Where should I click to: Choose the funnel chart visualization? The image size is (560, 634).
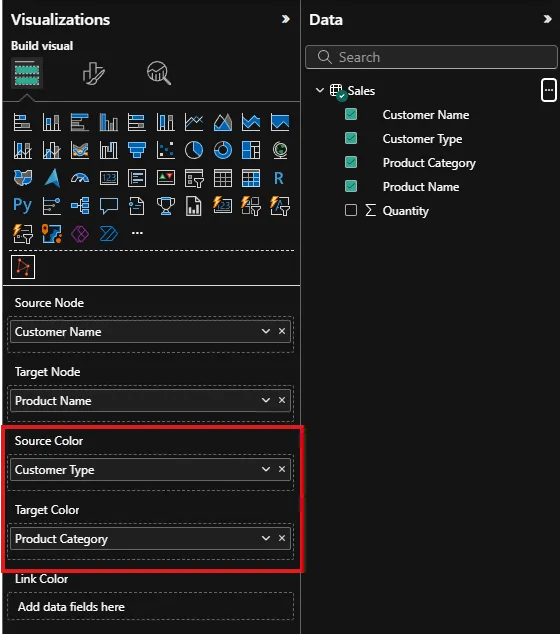pyautogui.click(x=137, y=150)
